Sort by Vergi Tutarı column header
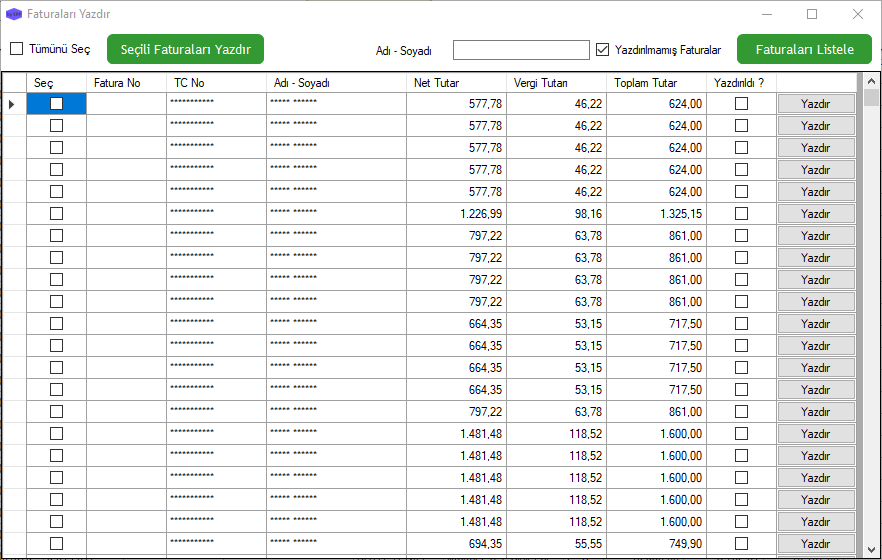Image resolution: width=882 pixels, height=560 pixels. point(556,83)
